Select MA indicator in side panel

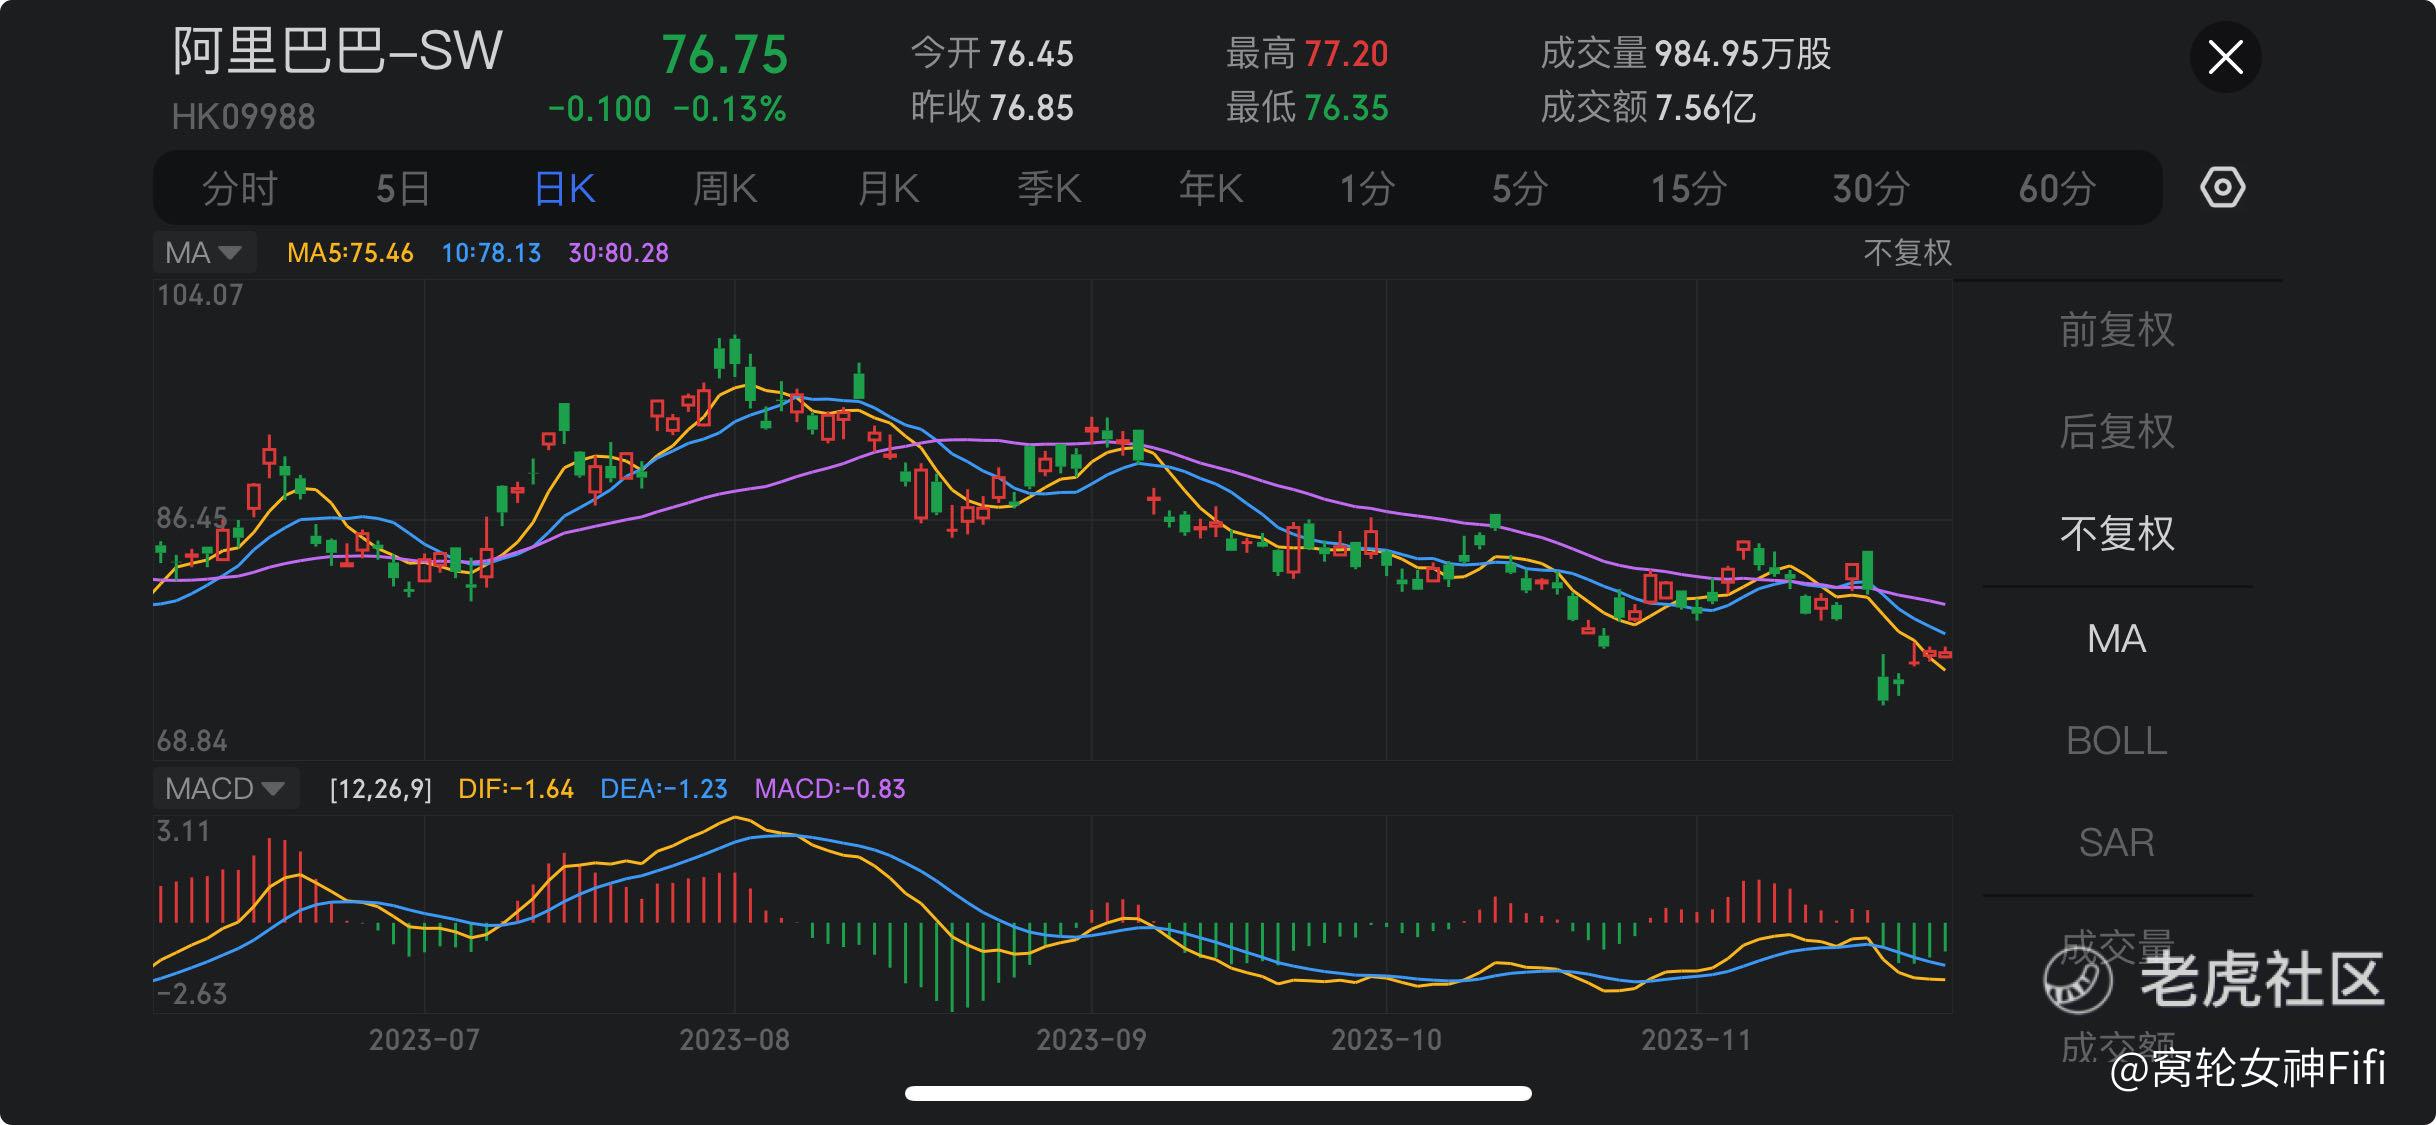point(2116,639)
